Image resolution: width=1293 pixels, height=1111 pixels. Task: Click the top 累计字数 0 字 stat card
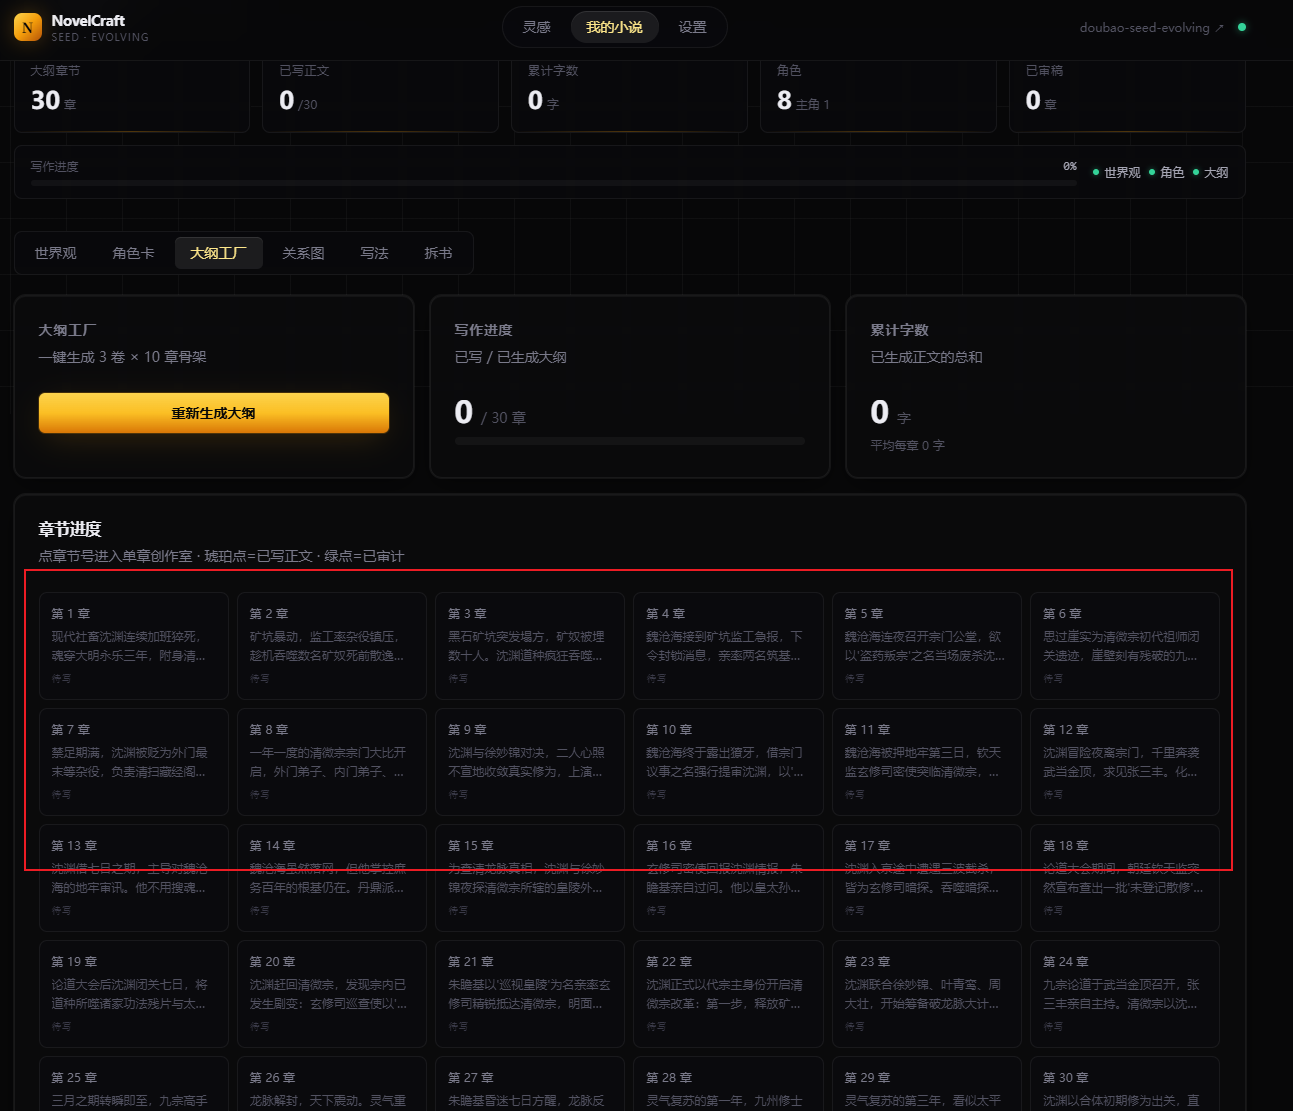pos(629,96)
